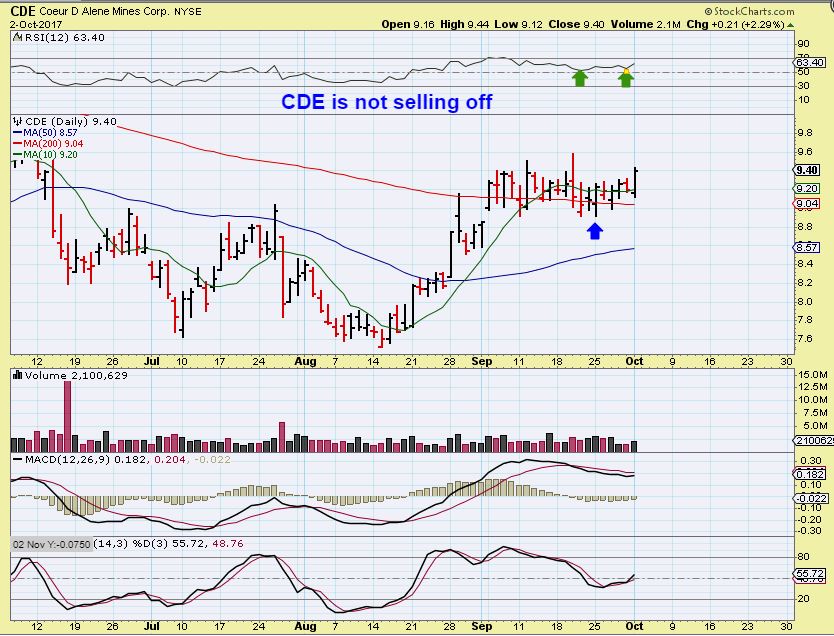Click the 15.0M volume axis label
834x636 pixels.
pyautogui.click(x=812, y=374)
